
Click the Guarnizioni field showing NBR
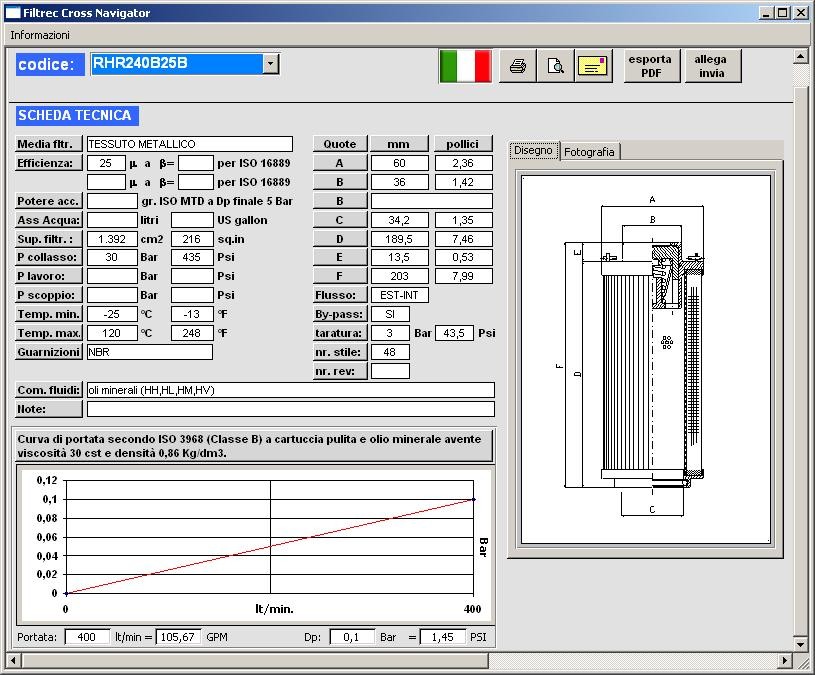149,352
